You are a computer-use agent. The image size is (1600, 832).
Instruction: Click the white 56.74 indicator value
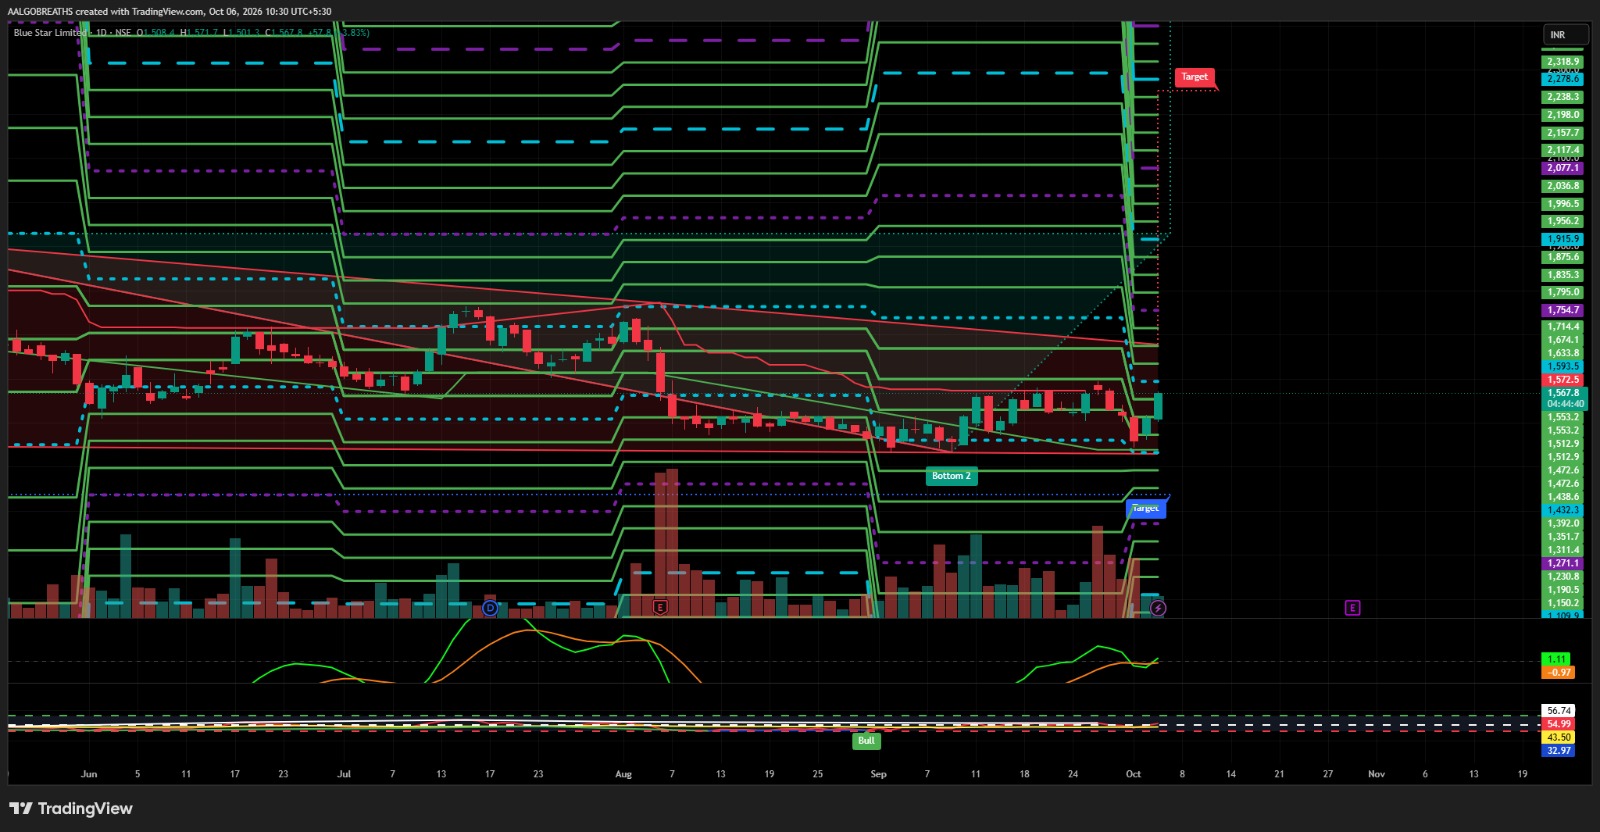click(x=1559, y=711)
